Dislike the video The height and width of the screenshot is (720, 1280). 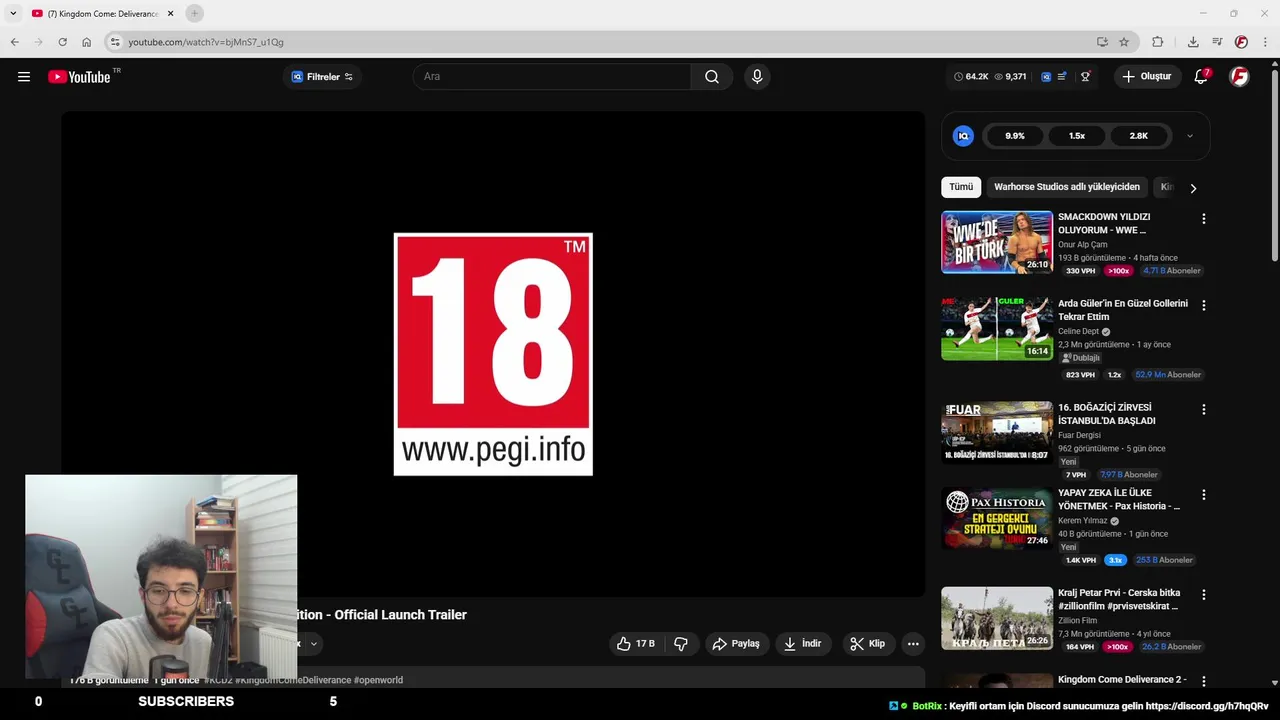point(681,644)
